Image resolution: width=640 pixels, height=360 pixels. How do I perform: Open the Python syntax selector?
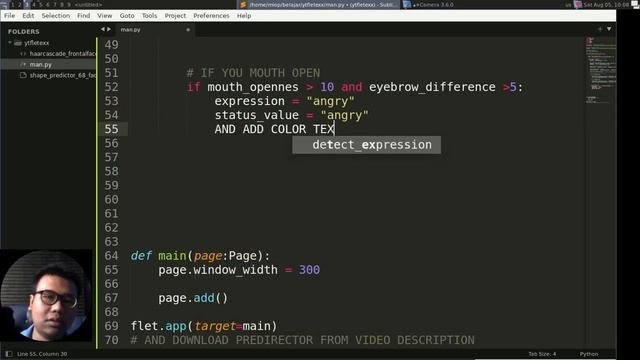pos(589,354)
